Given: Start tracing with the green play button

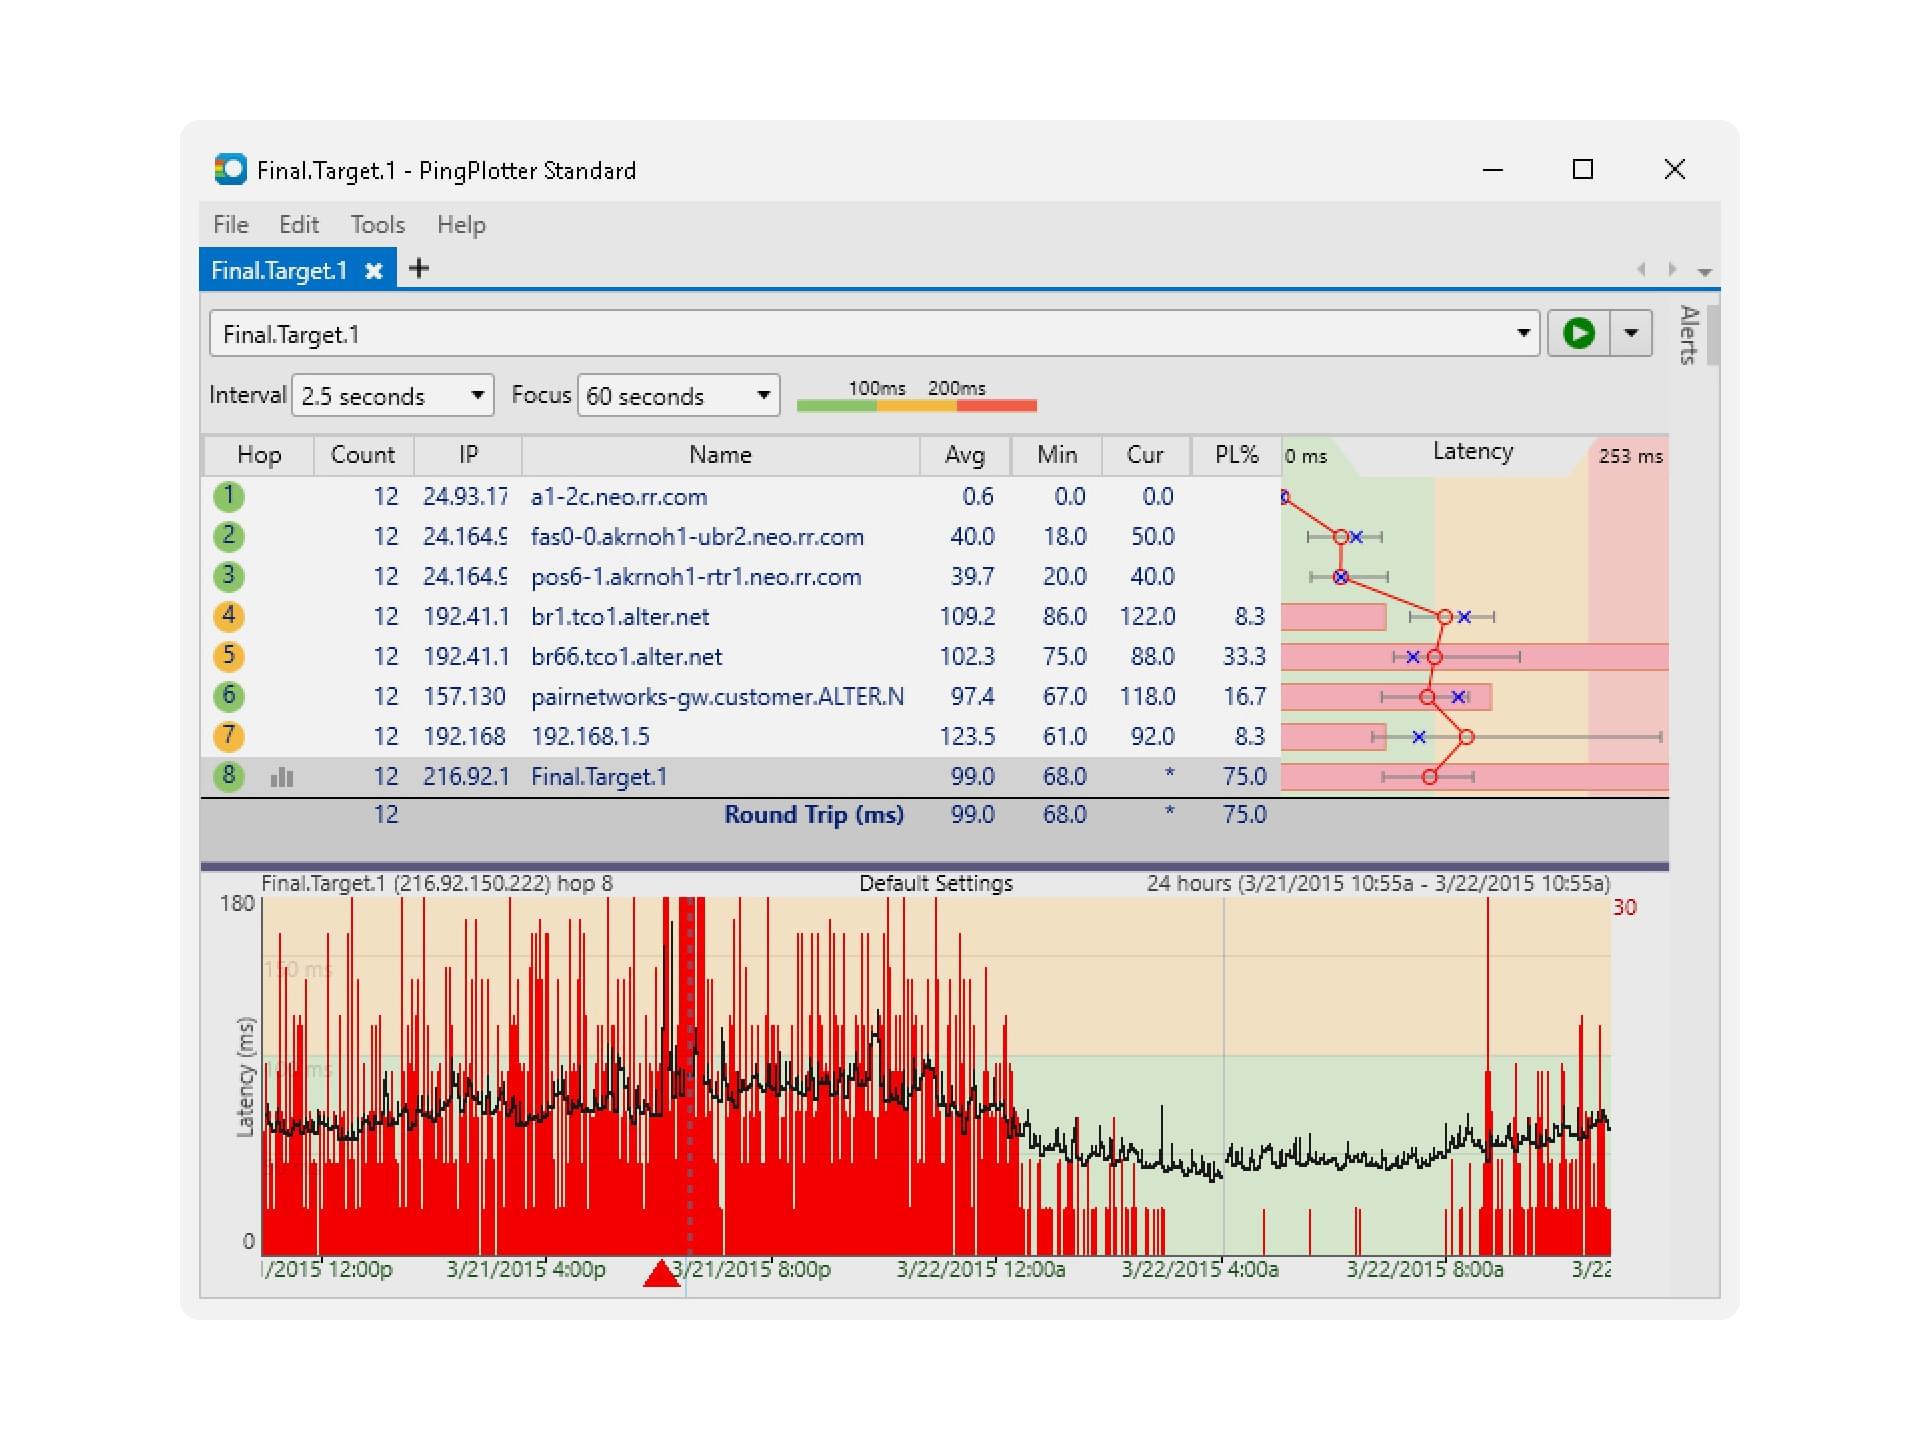Looking at the screenshot, I should pos(1579,333).
